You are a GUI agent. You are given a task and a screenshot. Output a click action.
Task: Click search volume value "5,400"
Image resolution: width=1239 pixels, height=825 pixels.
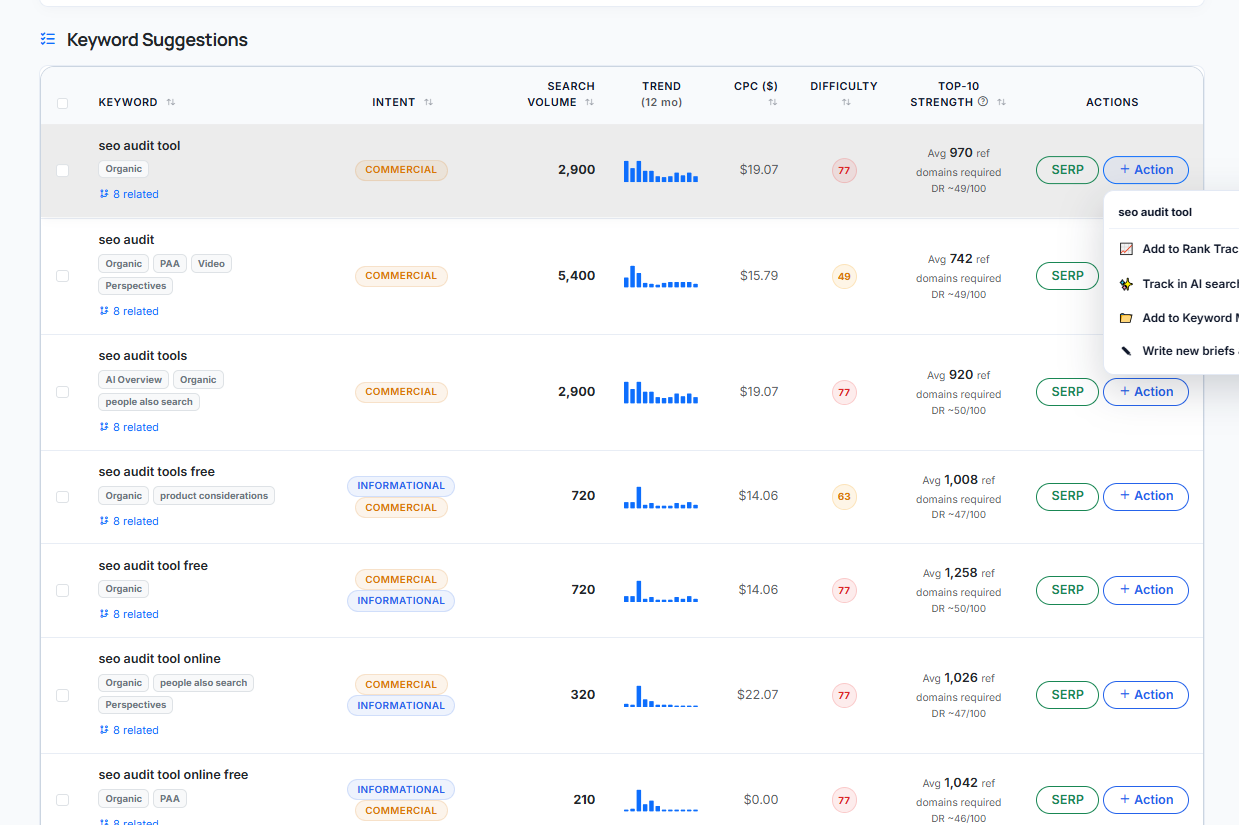coord(576,276)
